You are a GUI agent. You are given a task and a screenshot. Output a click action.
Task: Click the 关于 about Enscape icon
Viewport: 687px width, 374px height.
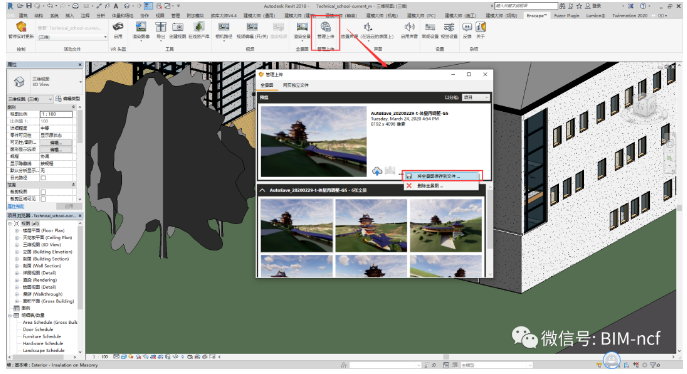click(481, 27)
